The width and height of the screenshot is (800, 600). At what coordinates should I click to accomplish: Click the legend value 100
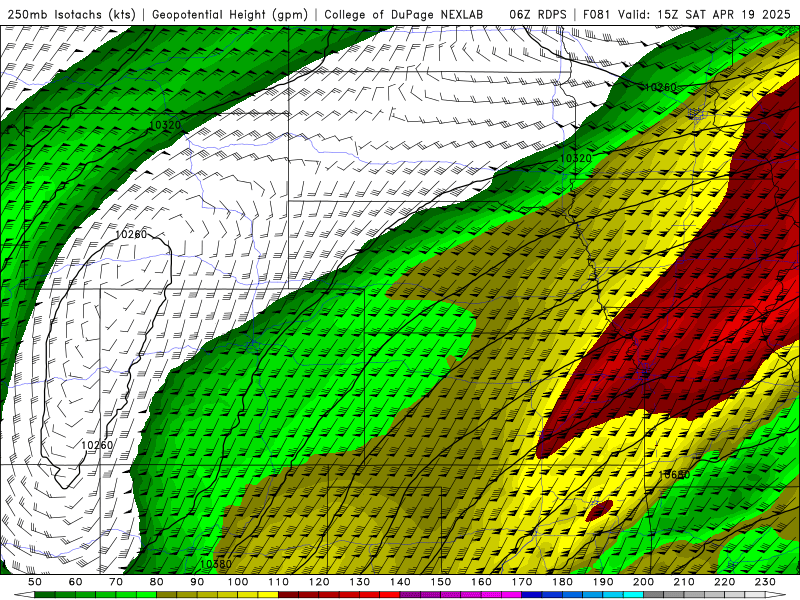(238, 582)
